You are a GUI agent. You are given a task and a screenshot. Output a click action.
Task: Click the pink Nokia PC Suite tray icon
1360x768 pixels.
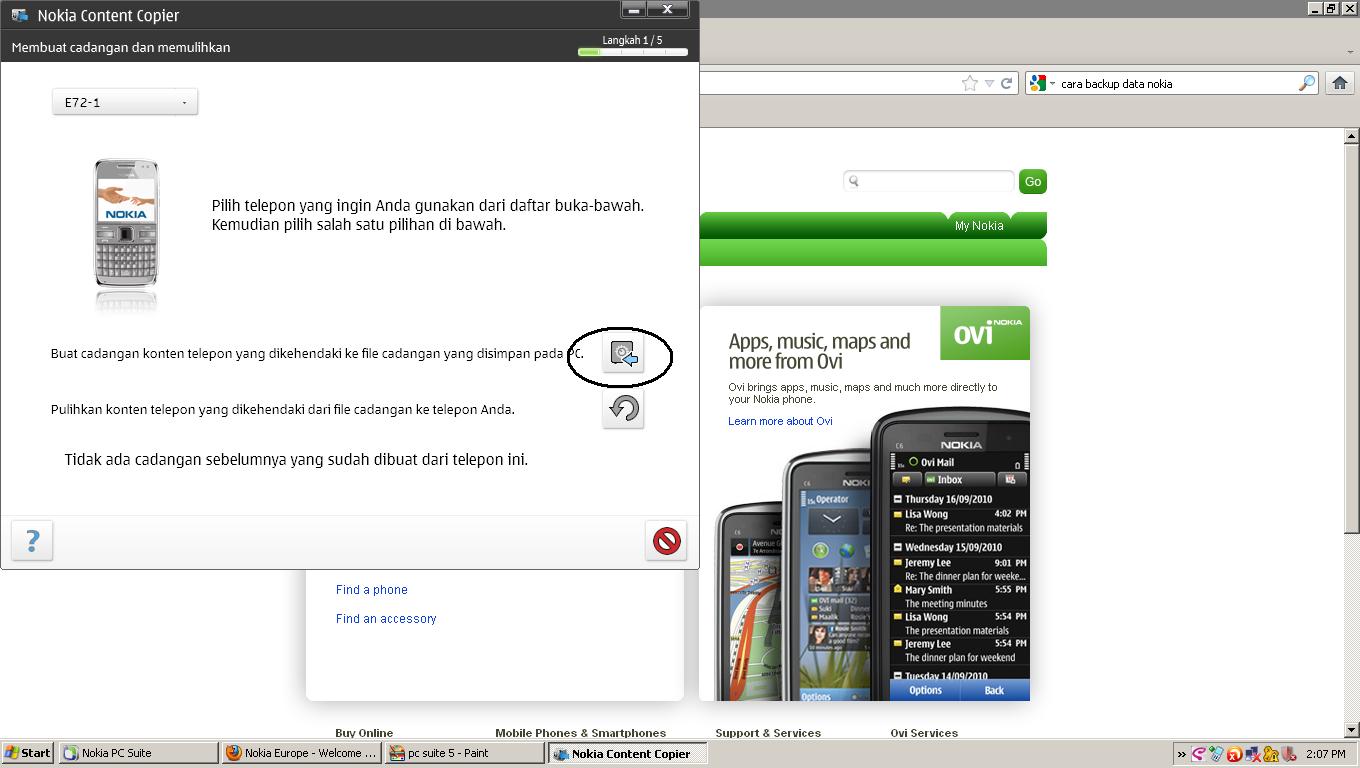pyautogui.click(x=1198, y=754)
